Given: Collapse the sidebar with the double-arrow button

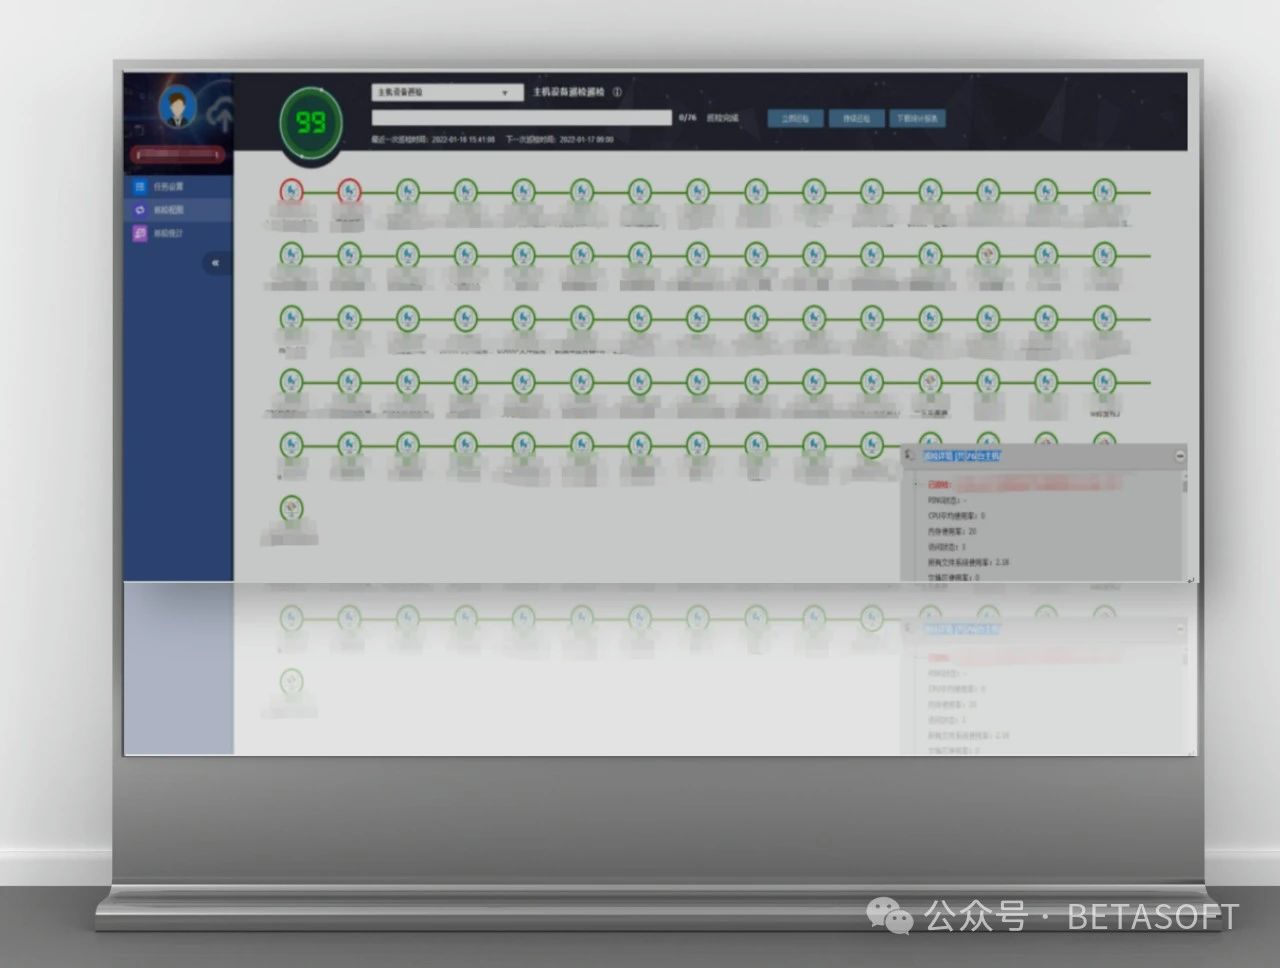Looking at the screenshot, I should pos(215,263).
